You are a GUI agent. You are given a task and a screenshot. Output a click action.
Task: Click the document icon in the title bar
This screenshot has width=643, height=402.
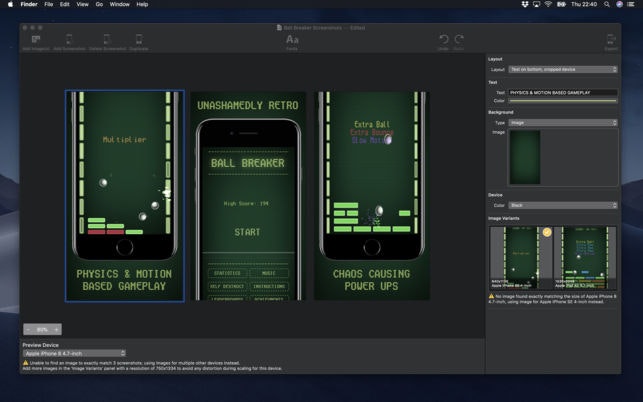(279, 27)
